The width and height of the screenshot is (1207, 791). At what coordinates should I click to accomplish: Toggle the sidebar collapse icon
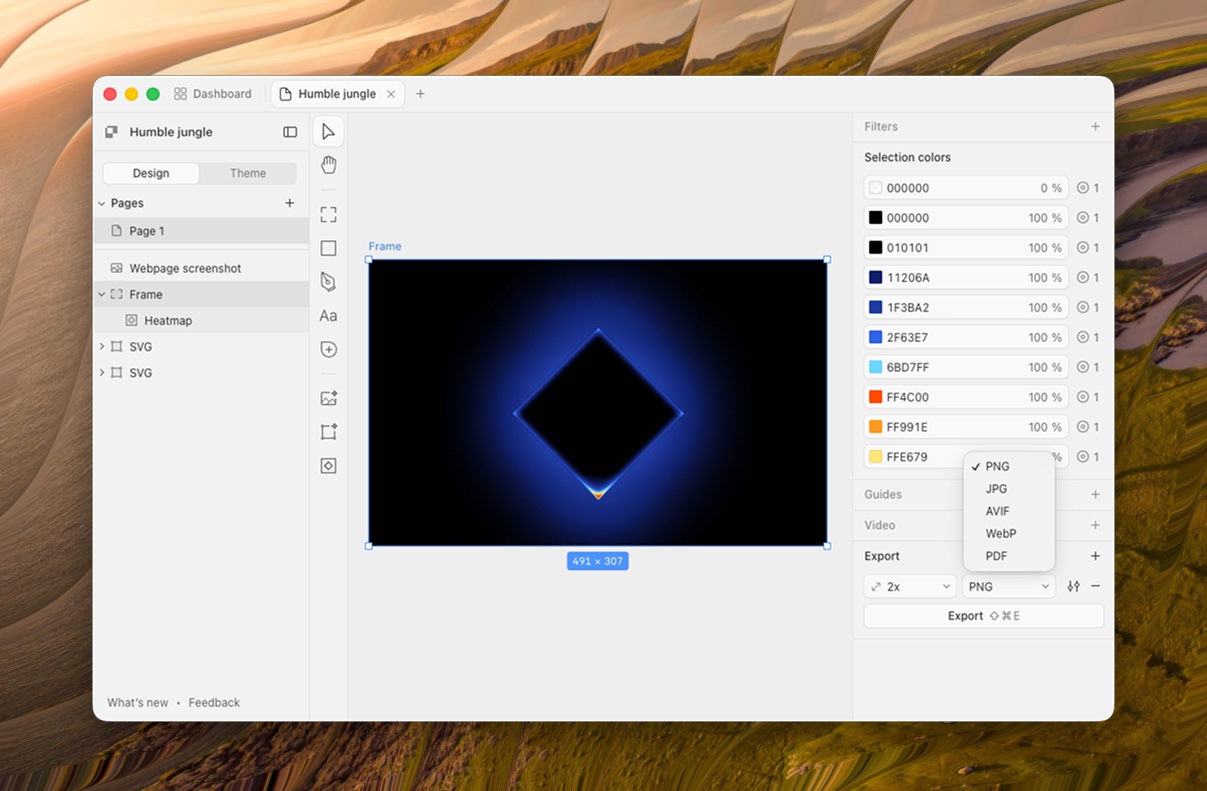290,132
